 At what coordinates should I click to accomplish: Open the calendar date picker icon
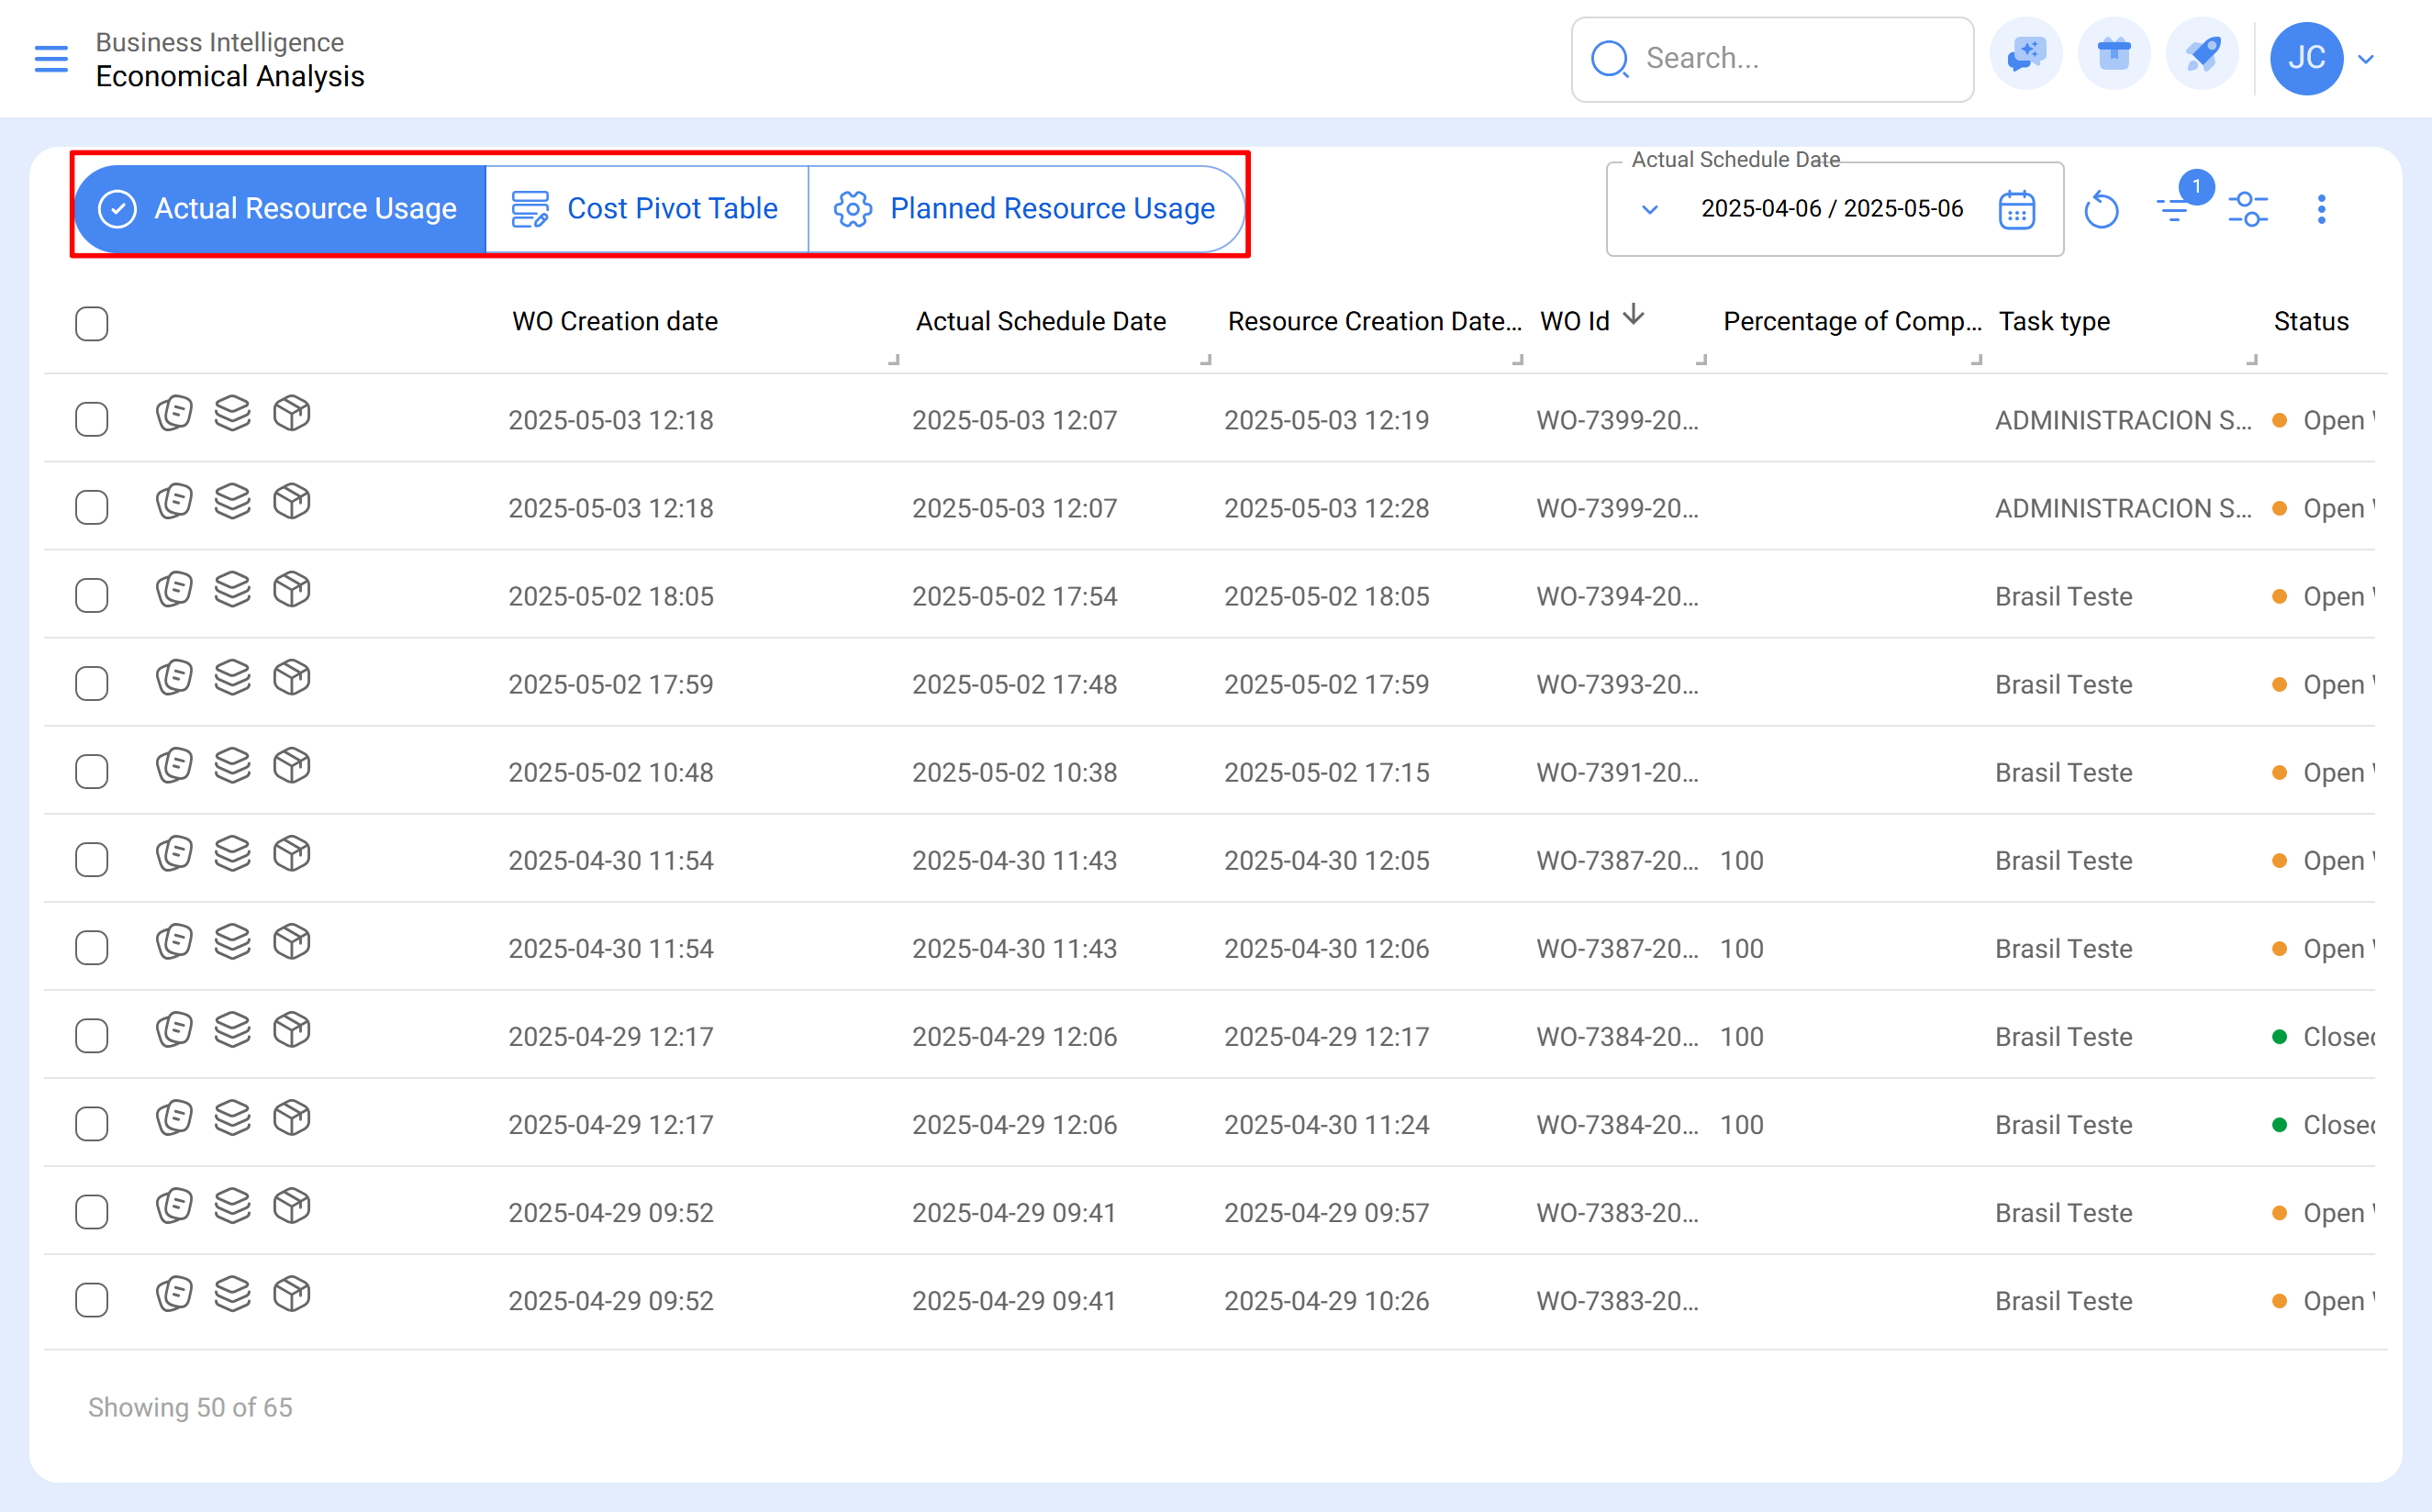point(2016,210)
